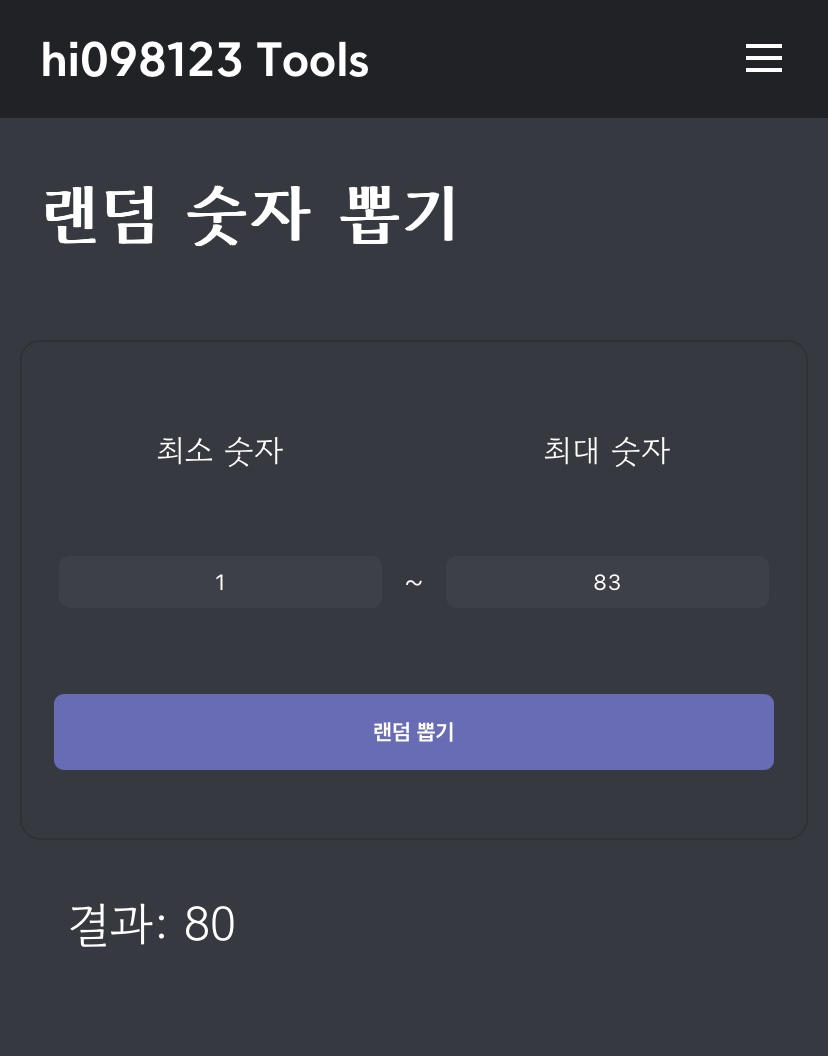Edit the 83 upper limit value
The width and height of the screenshot is (828, 1056).
point(607,582)
